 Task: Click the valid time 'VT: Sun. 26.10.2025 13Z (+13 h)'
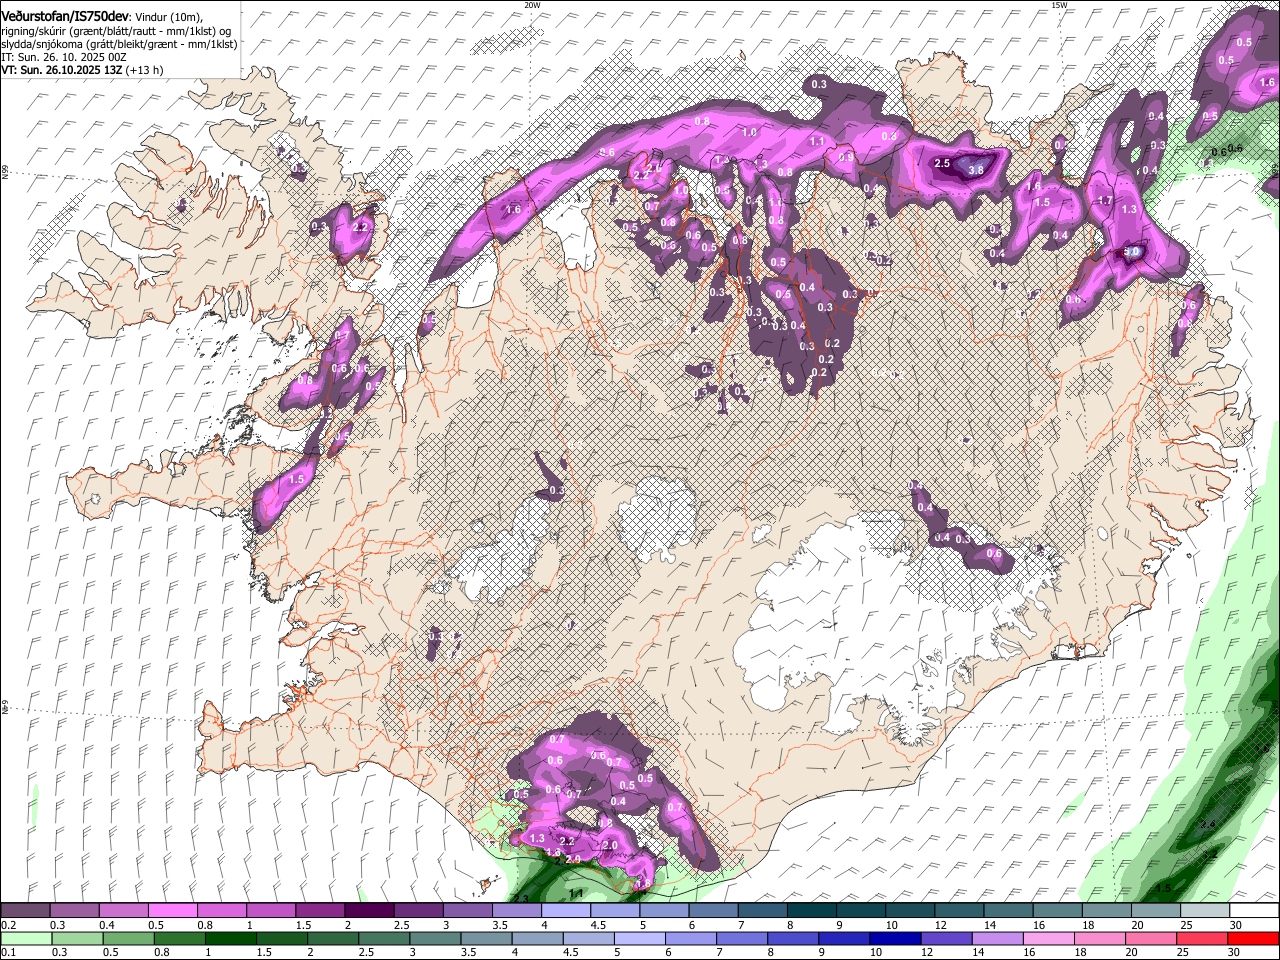pyautogui.click(x=82, y=70)
